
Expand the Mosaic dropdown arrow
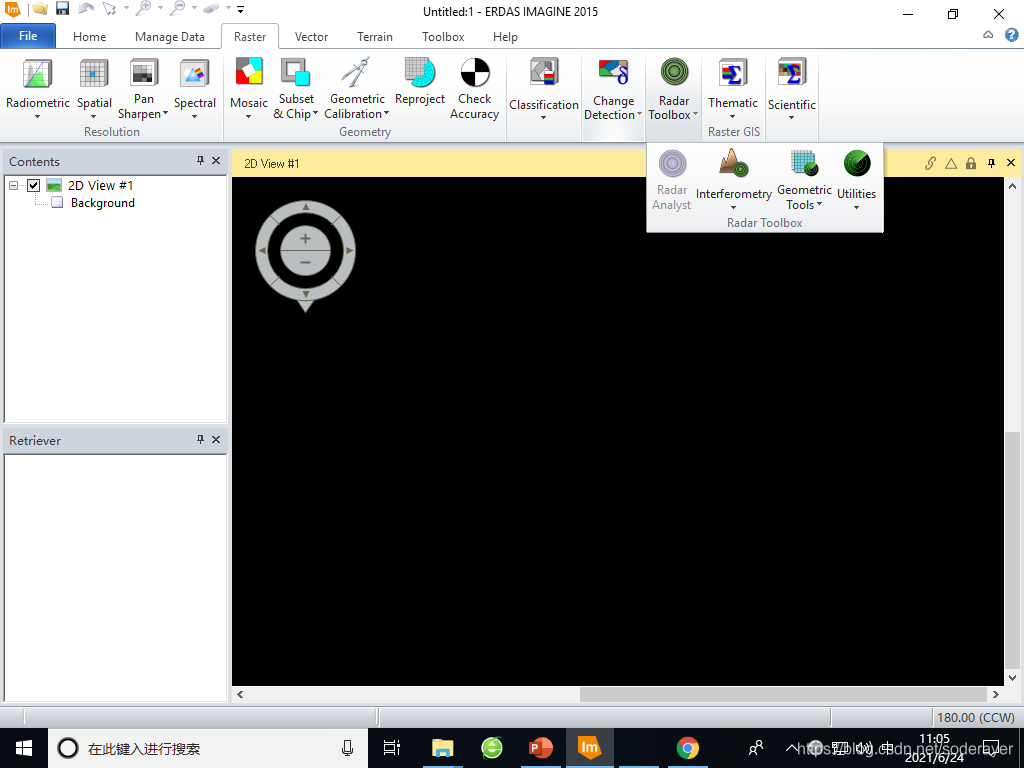tap(249, 117)
